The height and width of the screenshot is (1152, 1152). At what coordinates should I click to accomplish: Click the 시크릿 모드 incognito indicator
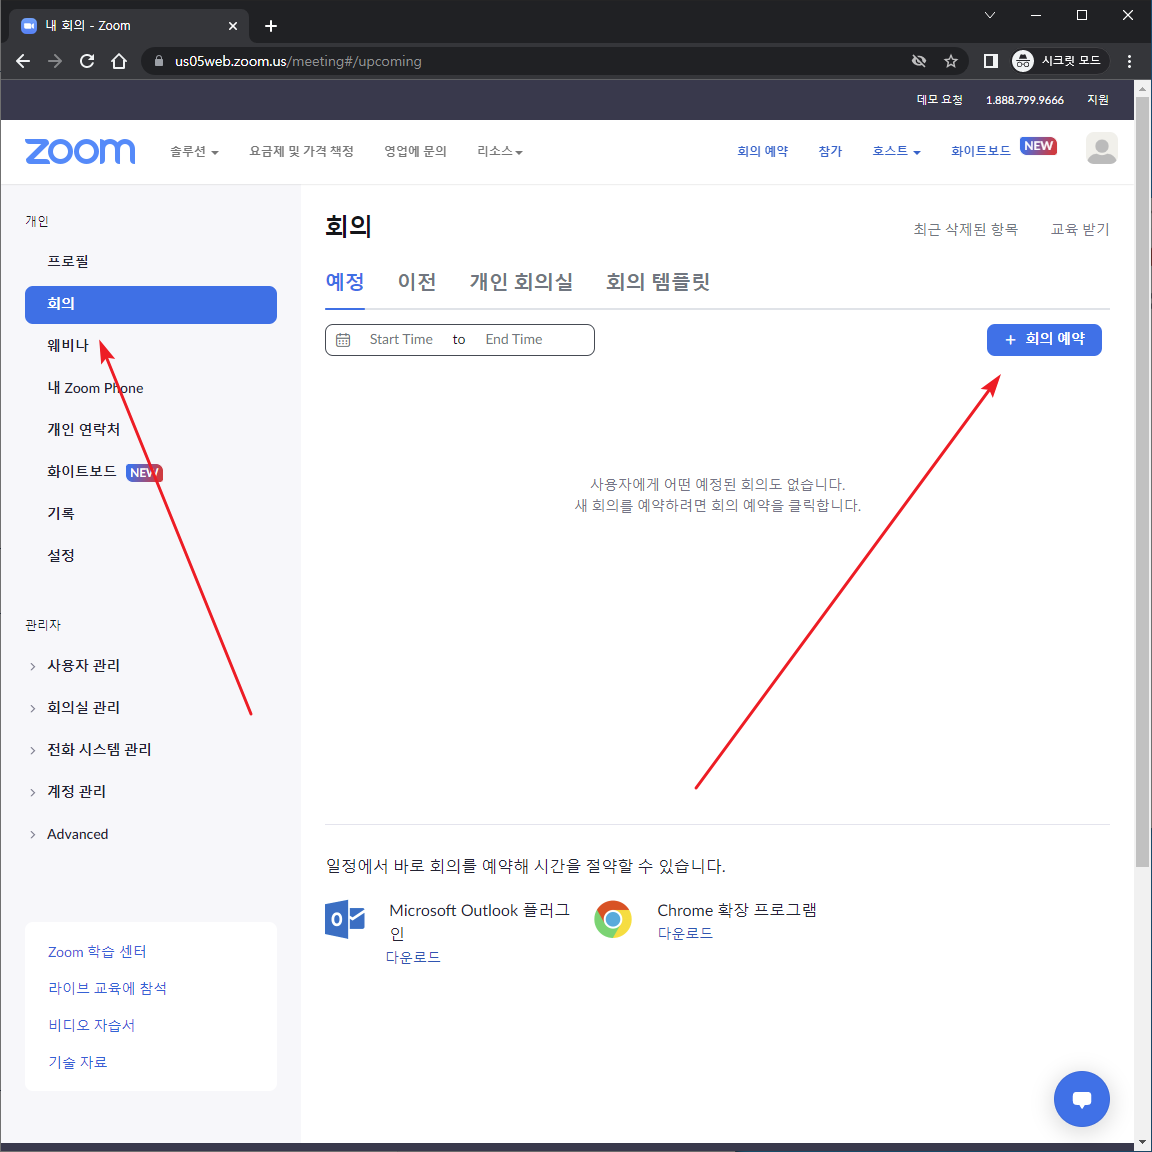click(1059, 61)
